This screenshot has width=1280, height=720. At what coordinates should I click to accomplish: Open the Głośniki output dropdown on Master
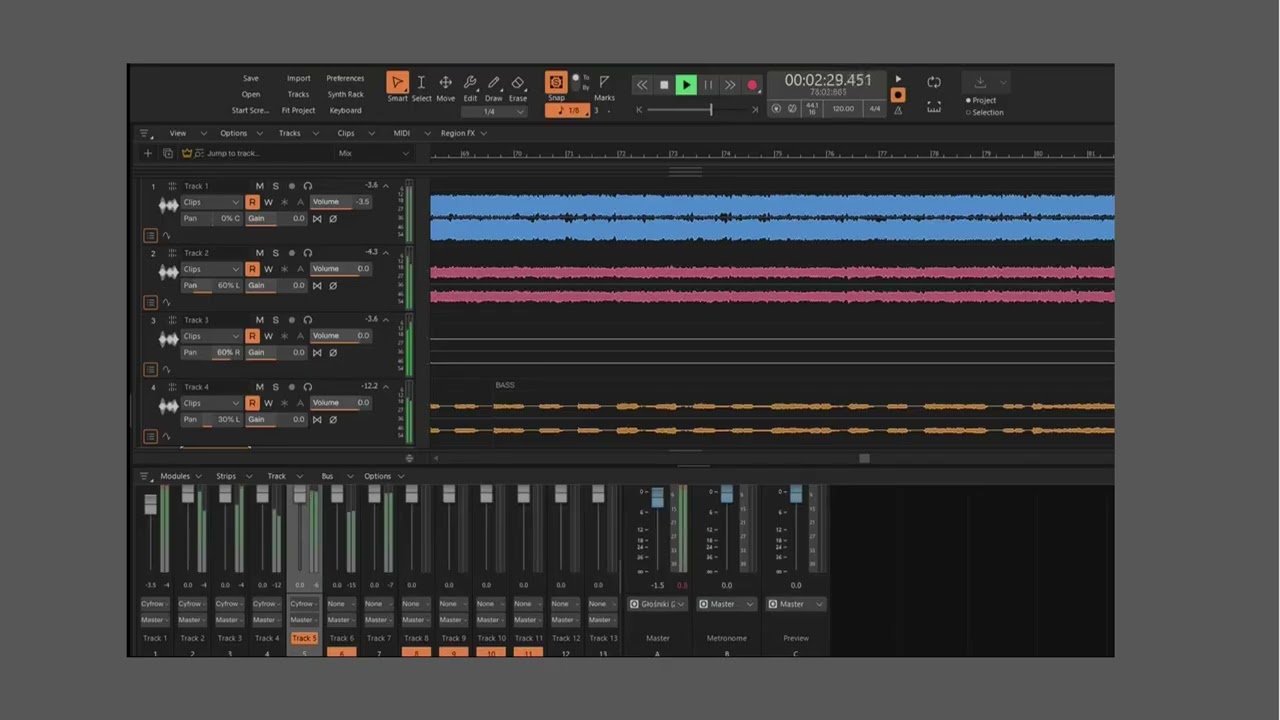(657, 604)
